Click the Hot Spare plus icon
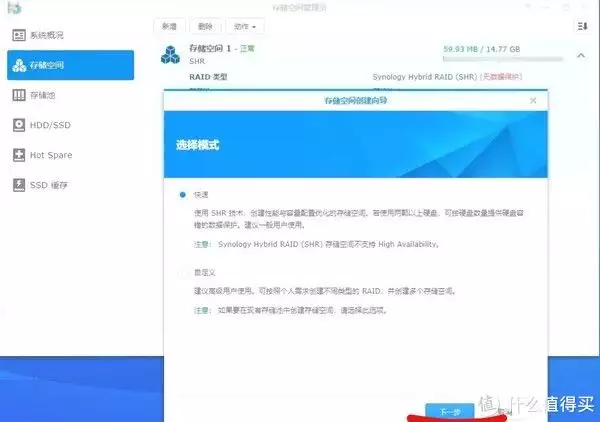 (19, 155)
